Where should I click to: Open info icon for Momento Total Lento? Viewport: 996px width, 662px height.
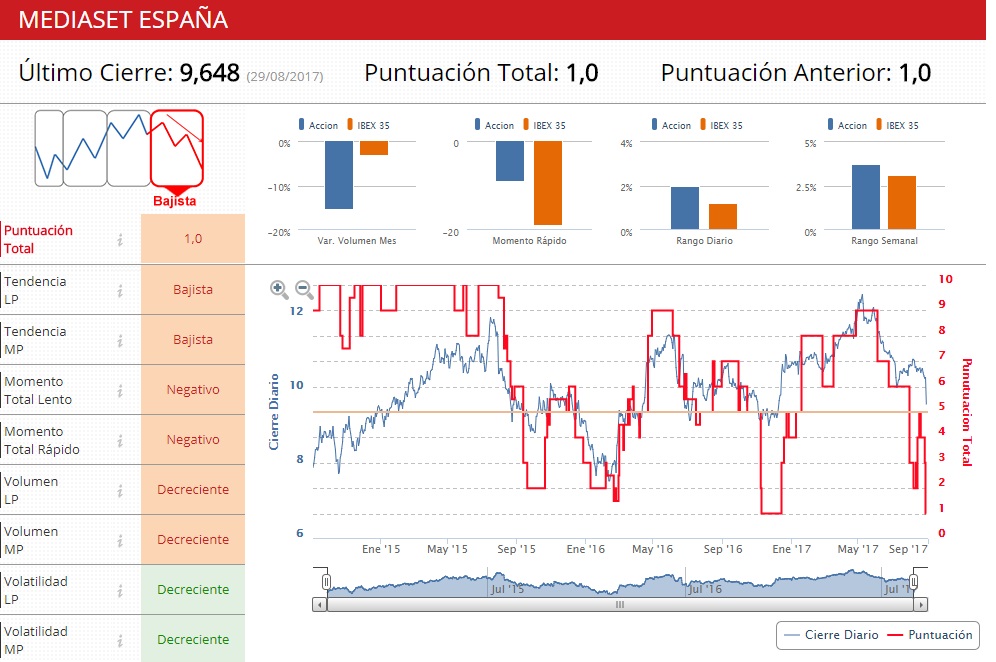[120, 391]
